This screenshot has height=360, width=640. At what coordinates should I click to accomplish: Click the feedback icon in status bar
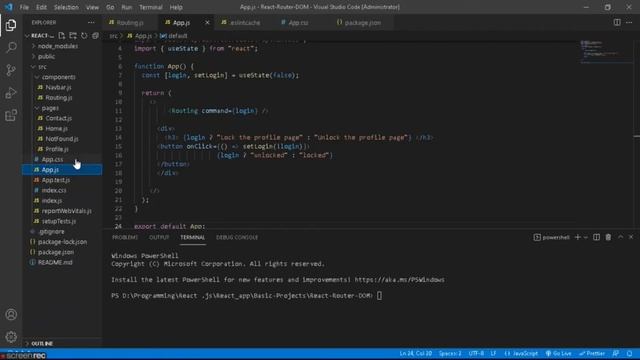[x=616, y=353]
